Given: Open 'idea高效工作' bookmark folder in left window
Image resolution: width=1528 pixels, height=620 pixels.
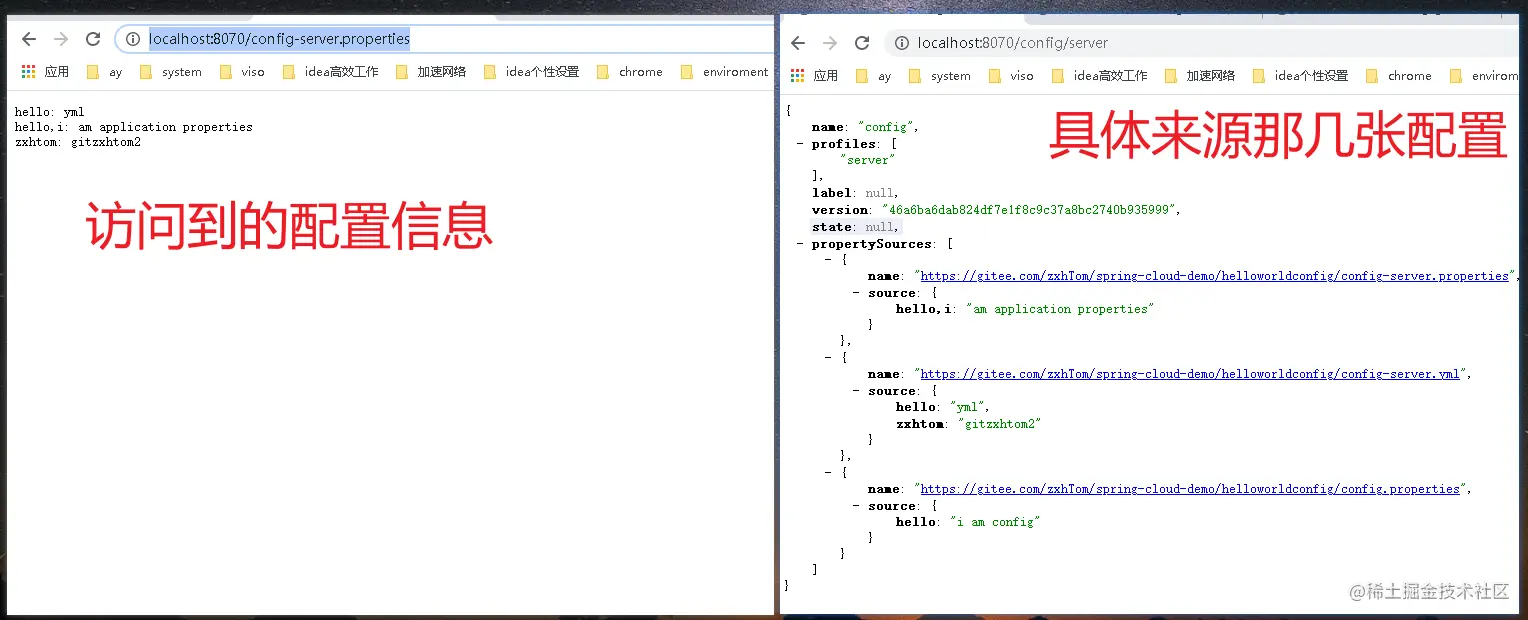Looking at the screenshot, I should pyautogui.click(x=331, y=72).
